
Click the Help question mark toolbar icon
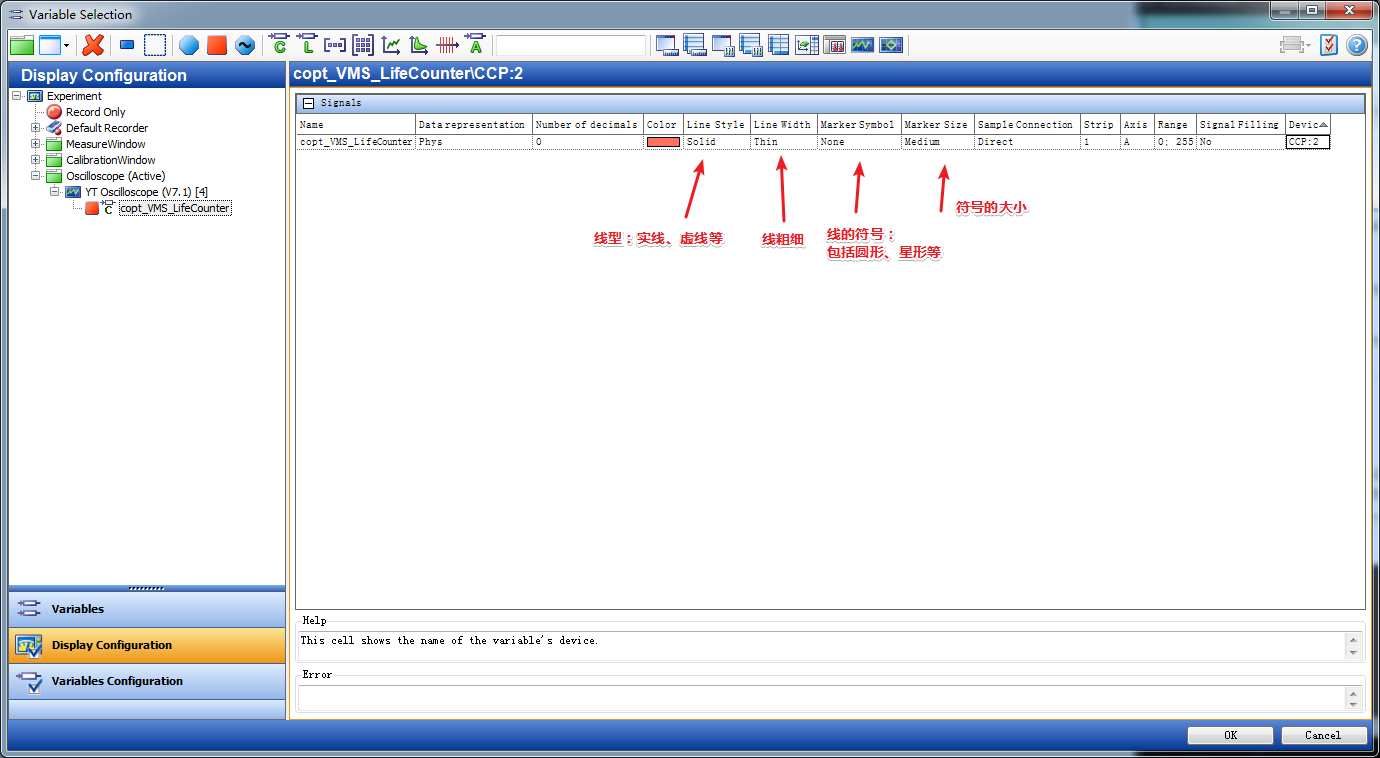[x=1358, y=44]
